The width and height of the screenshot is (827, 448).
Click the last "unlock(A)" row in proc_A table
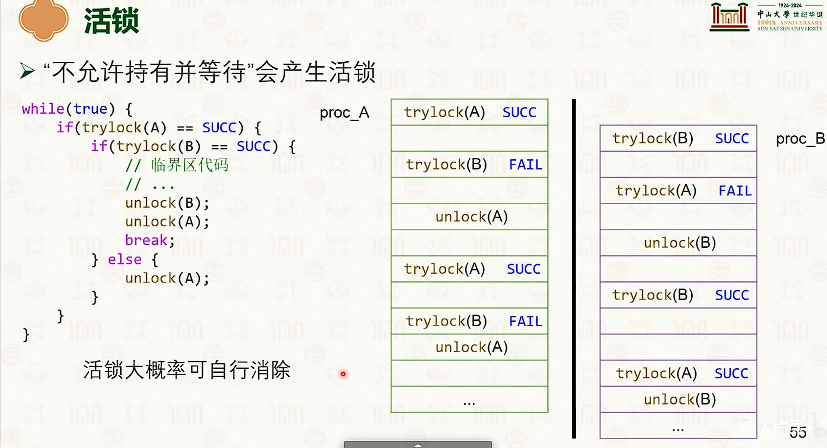[x=469, y=347]
